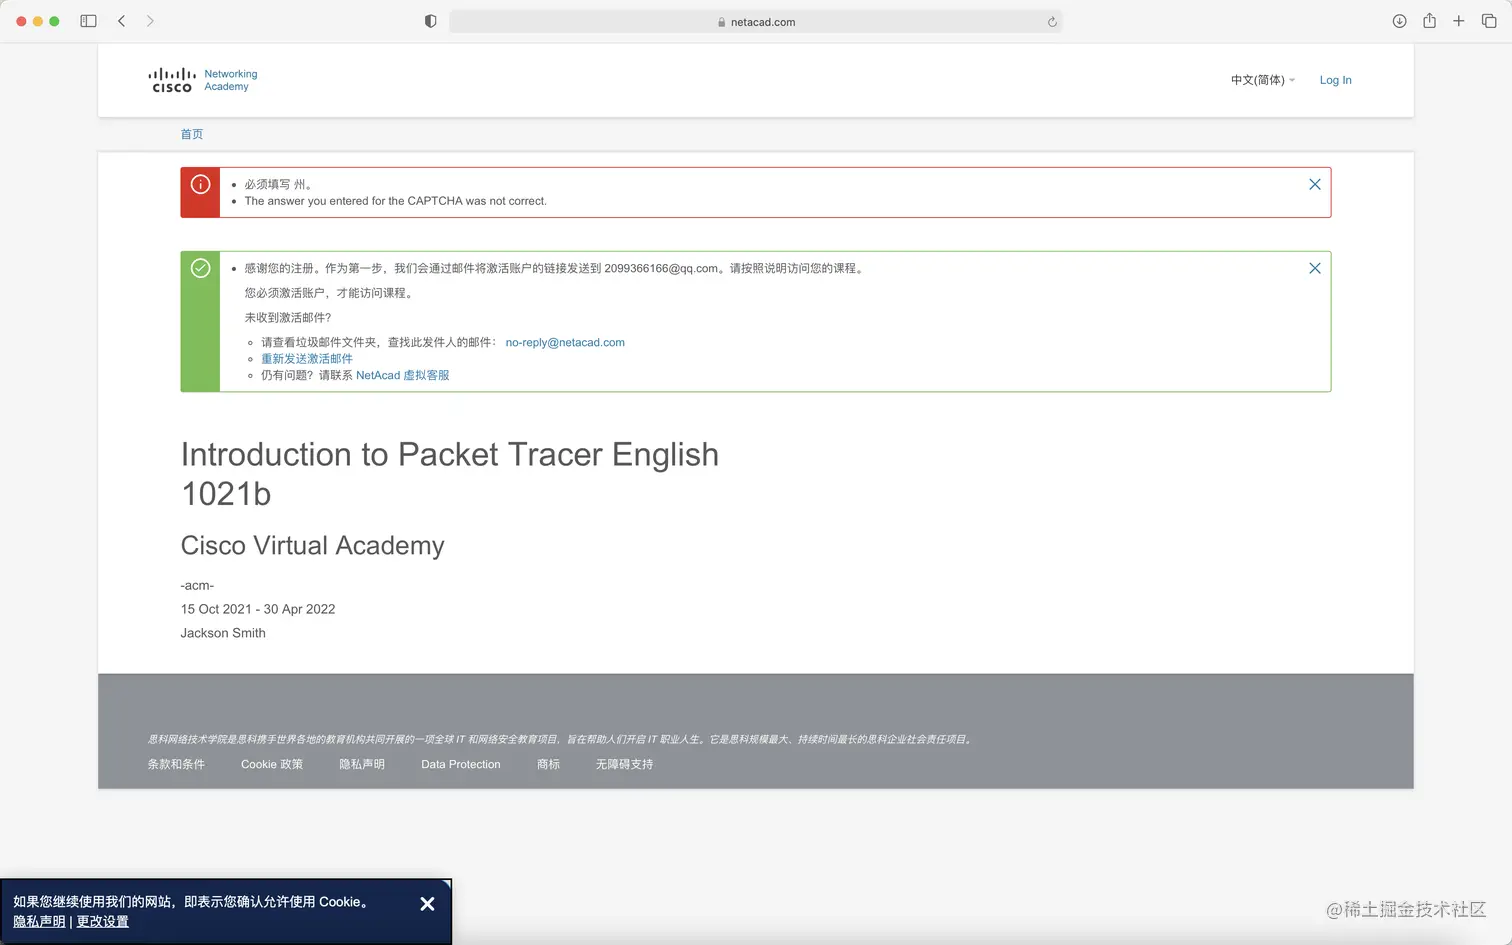
Task: Dismiss the green registration success alert
Action: (x=1315, y=268)
